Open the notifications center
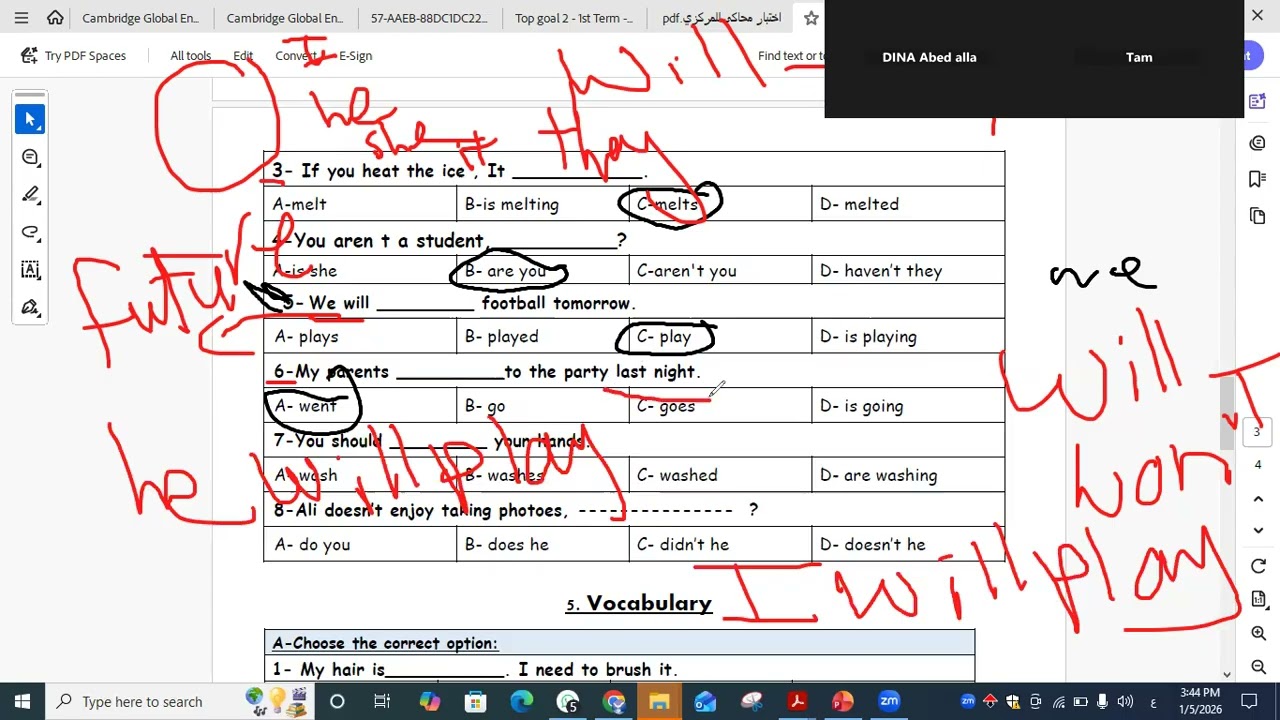 (x=1249, y=702)
